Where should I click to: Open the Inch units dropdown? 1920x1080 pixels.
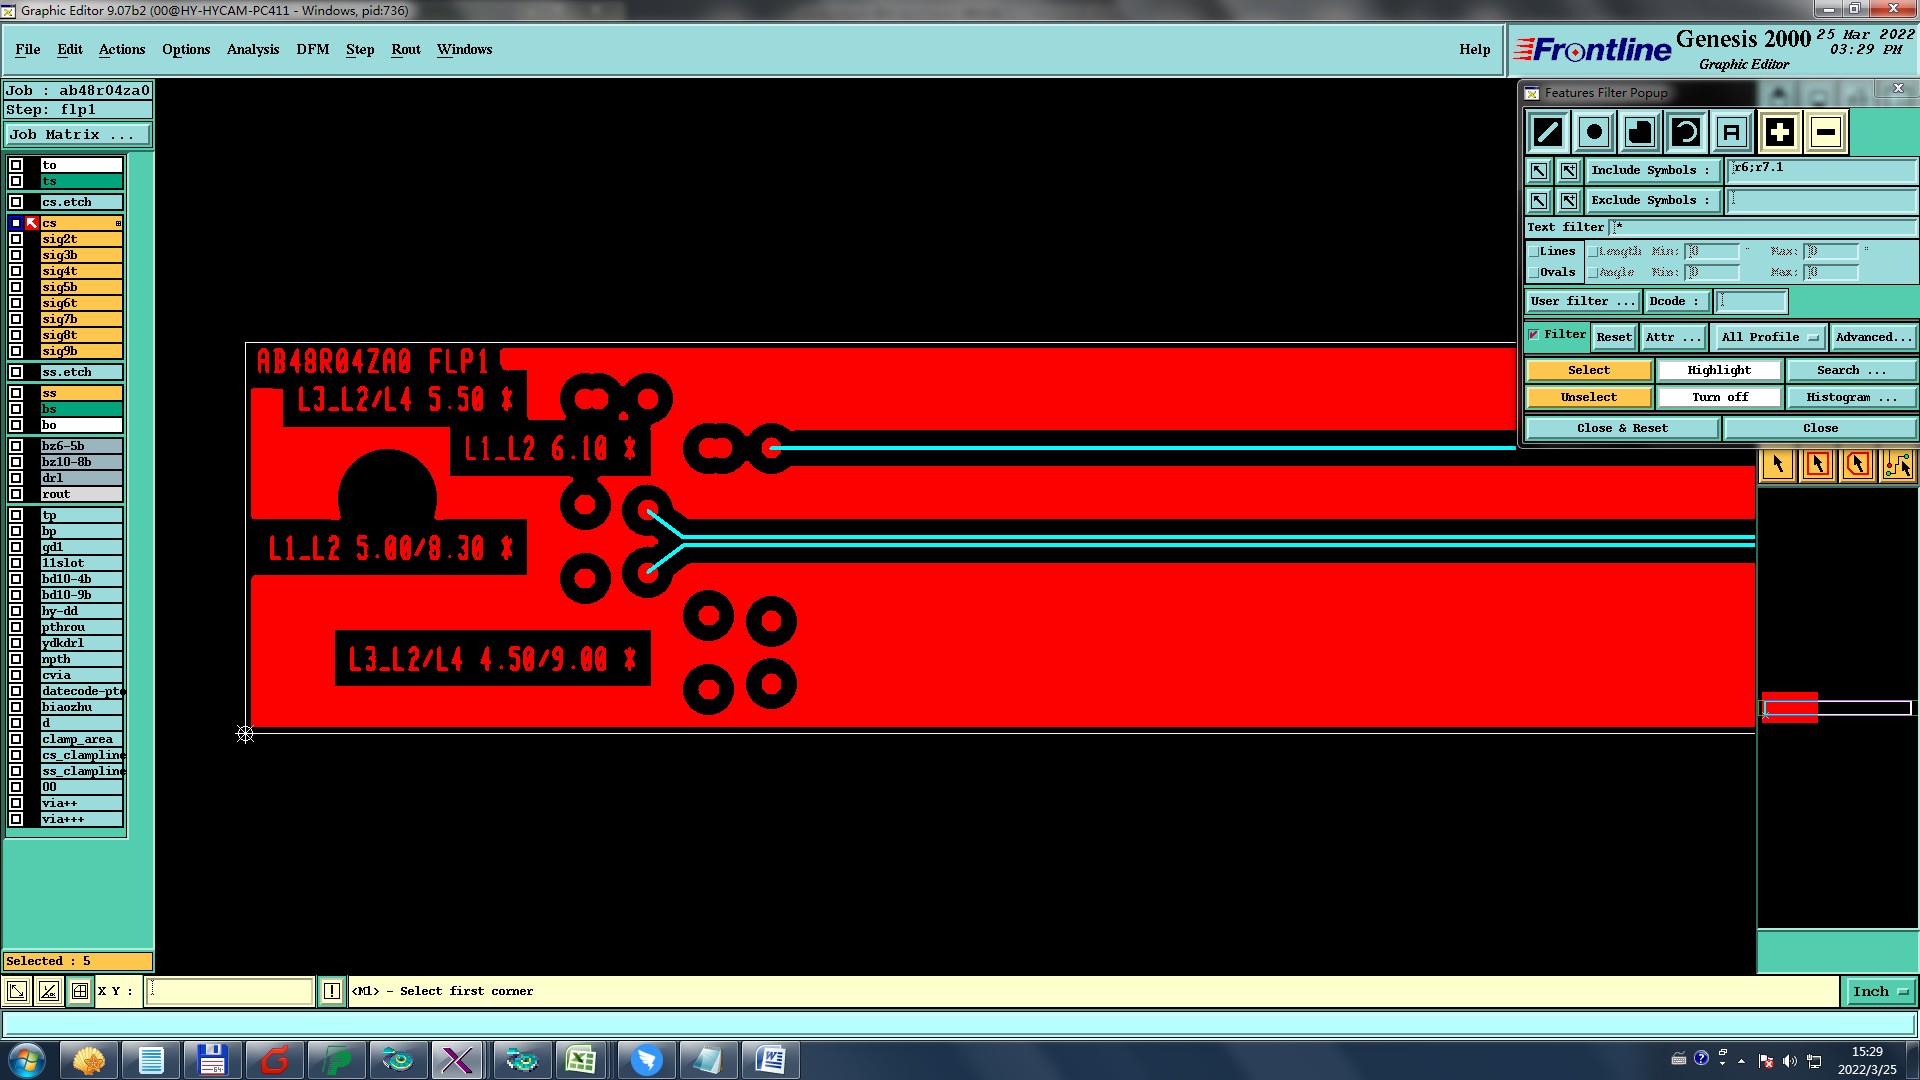(1880, 991)
